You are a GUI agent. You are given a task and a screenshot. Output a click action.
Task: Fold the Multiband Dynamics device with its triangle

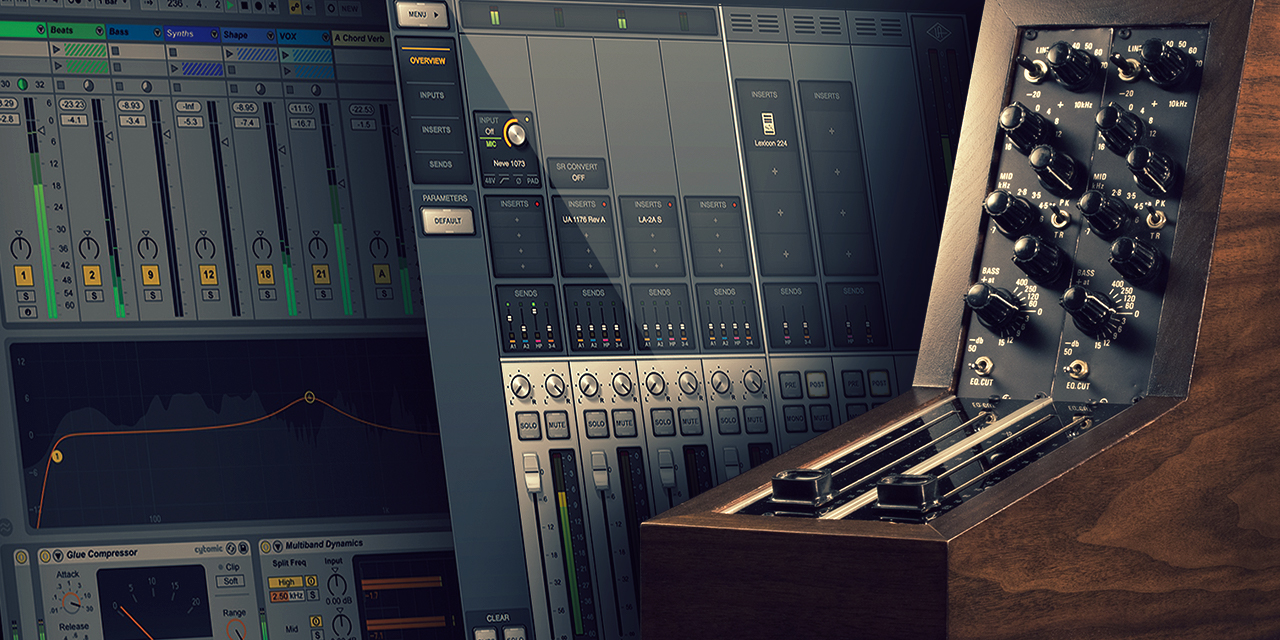(277, 546)
